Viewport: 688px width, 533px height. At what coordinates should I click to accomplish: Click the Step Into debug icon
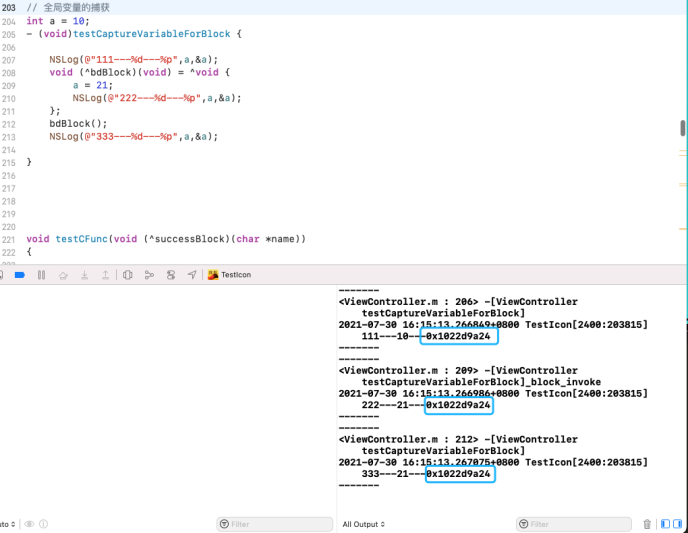click(85, 275)
